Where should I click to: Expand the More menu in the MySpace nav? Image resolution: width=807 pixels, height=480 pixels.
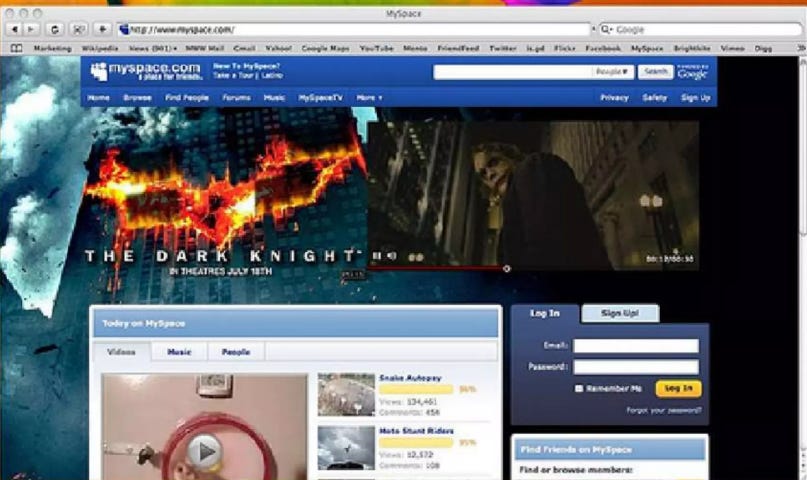coord(370,98)
